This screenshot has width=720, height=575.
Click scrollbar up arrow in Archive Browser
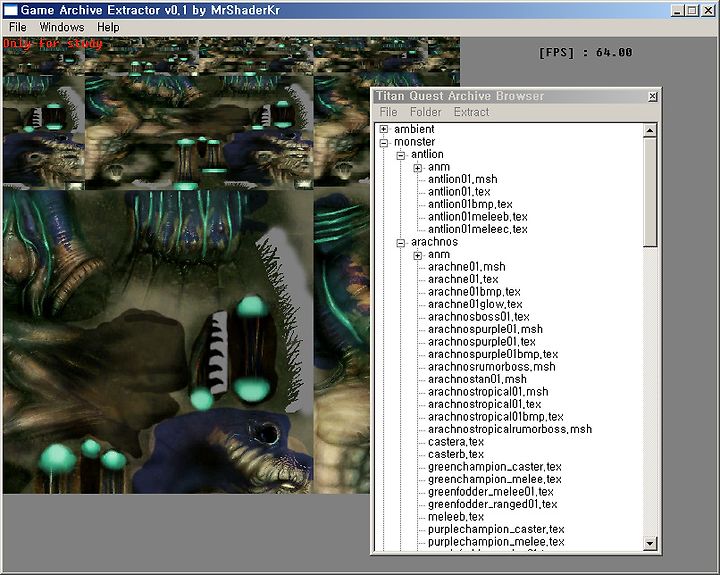pos(649,130)
